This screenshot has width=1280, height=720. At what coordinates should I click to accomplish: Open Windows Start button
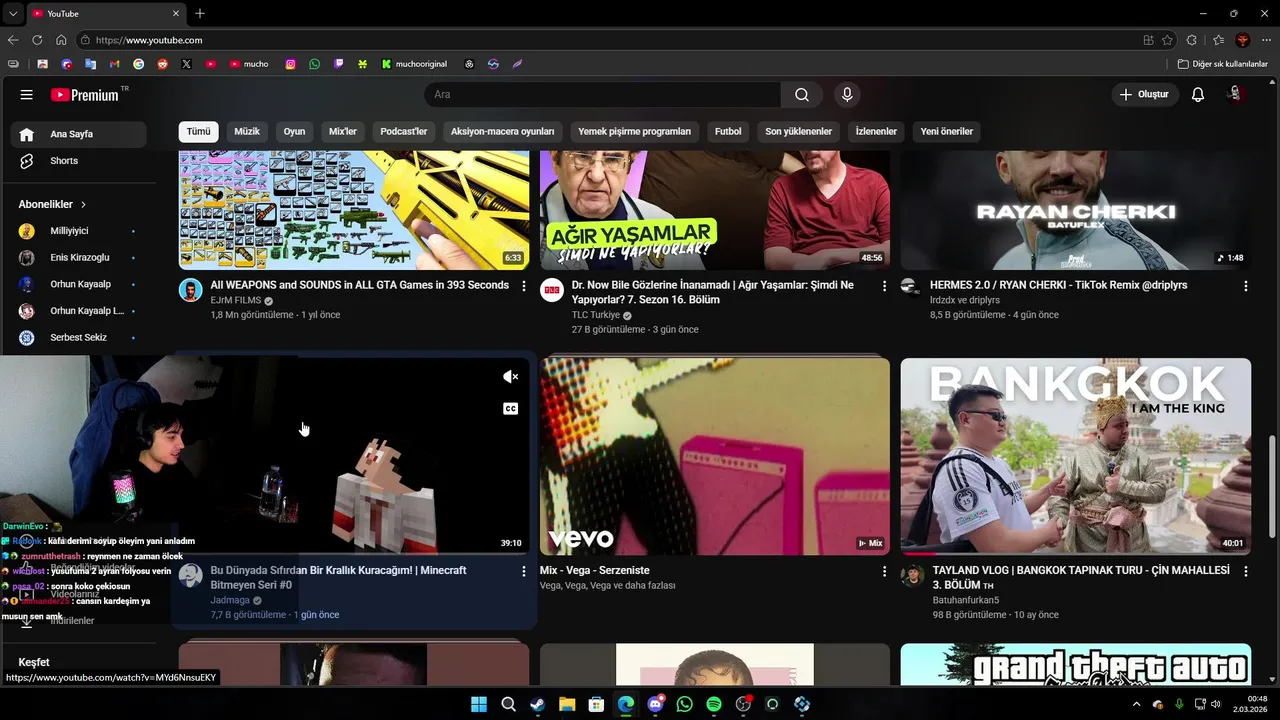tap(479, 704)
